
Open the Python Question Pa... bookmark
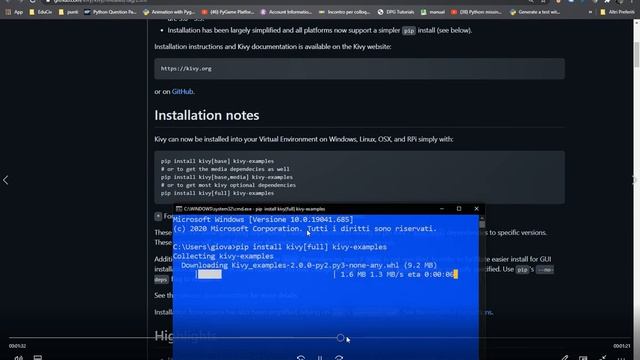110,12
